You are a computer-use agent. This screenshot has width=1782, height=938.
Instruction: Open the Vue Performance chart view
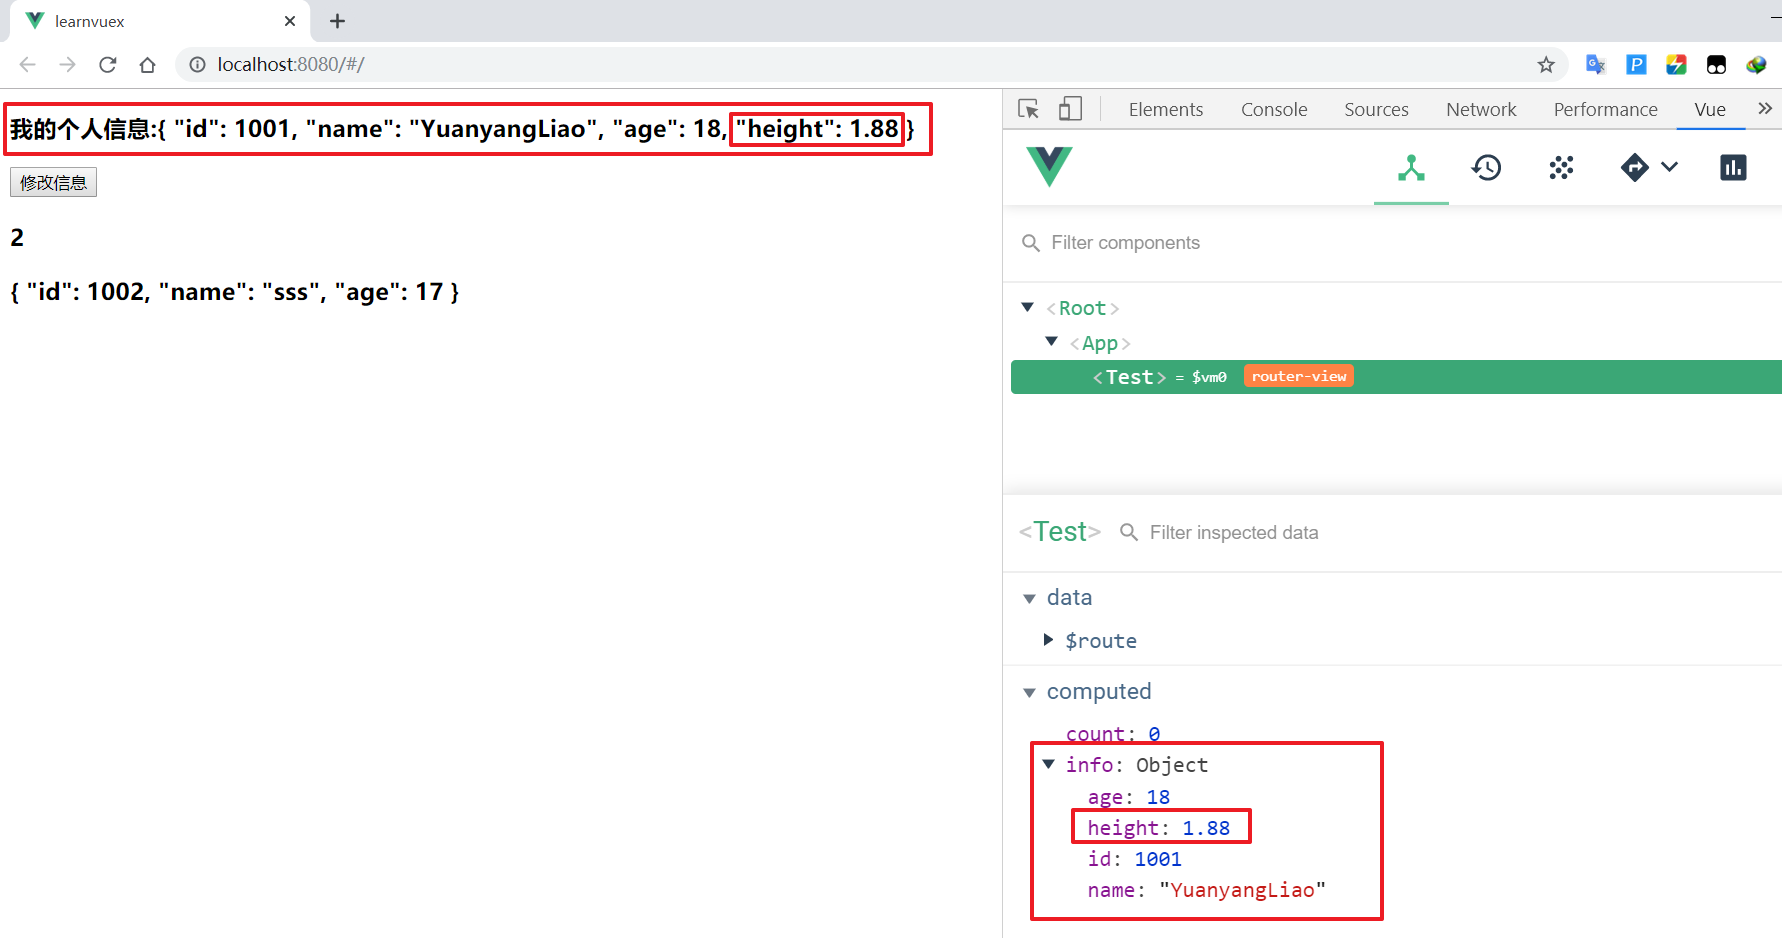click(1733, 168)
